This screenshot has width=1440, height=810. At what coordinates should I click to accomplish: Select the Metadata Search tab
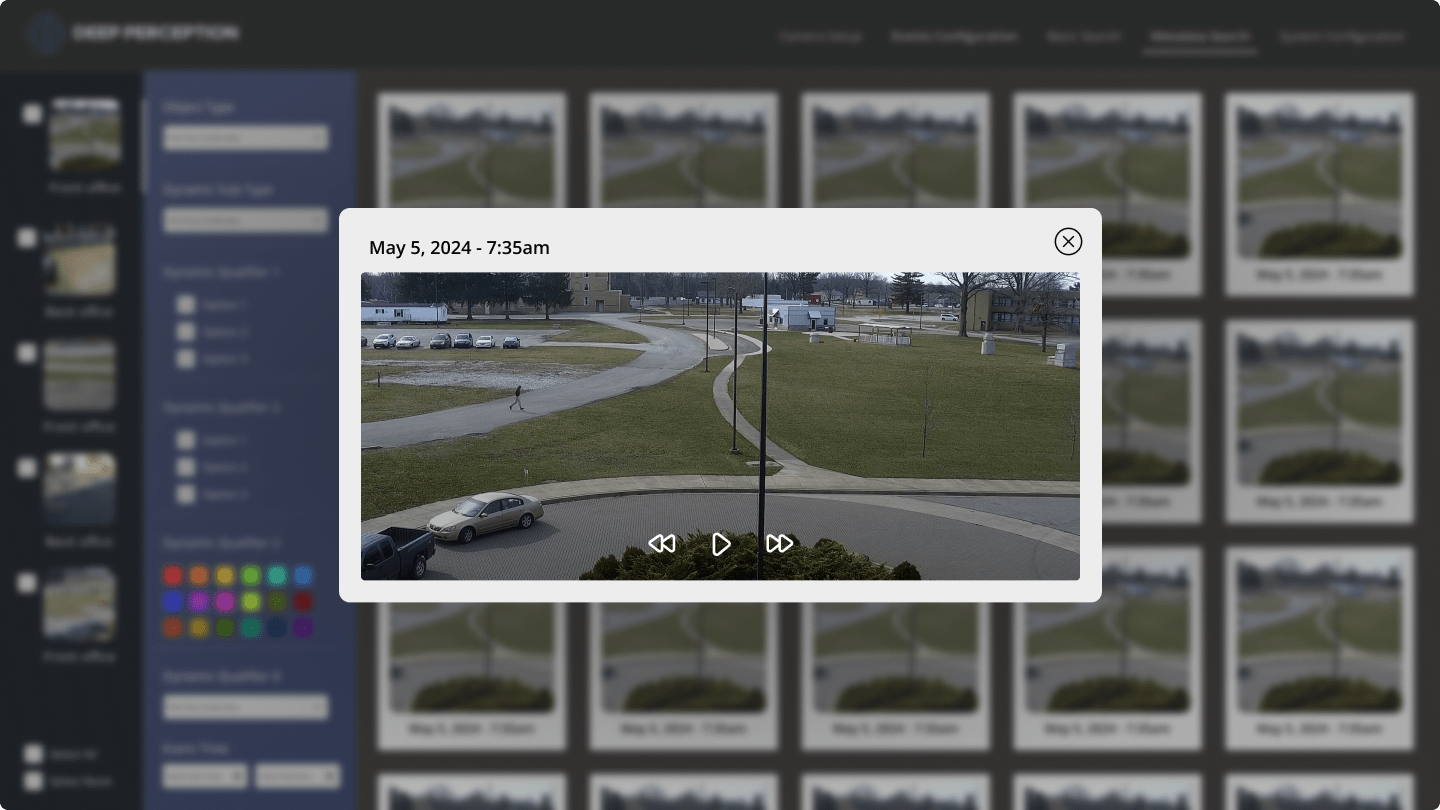(x=1199, y=37)
